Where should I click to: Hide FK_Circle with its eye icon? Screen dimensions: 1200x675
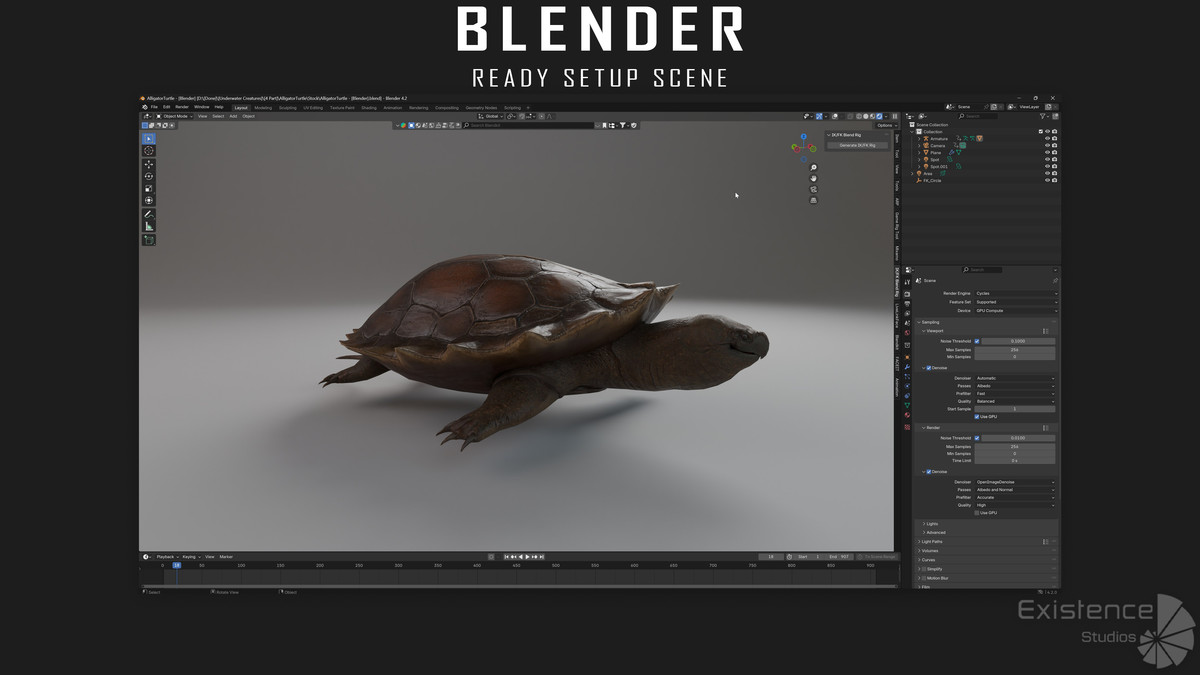click(x=1047, y=180)
